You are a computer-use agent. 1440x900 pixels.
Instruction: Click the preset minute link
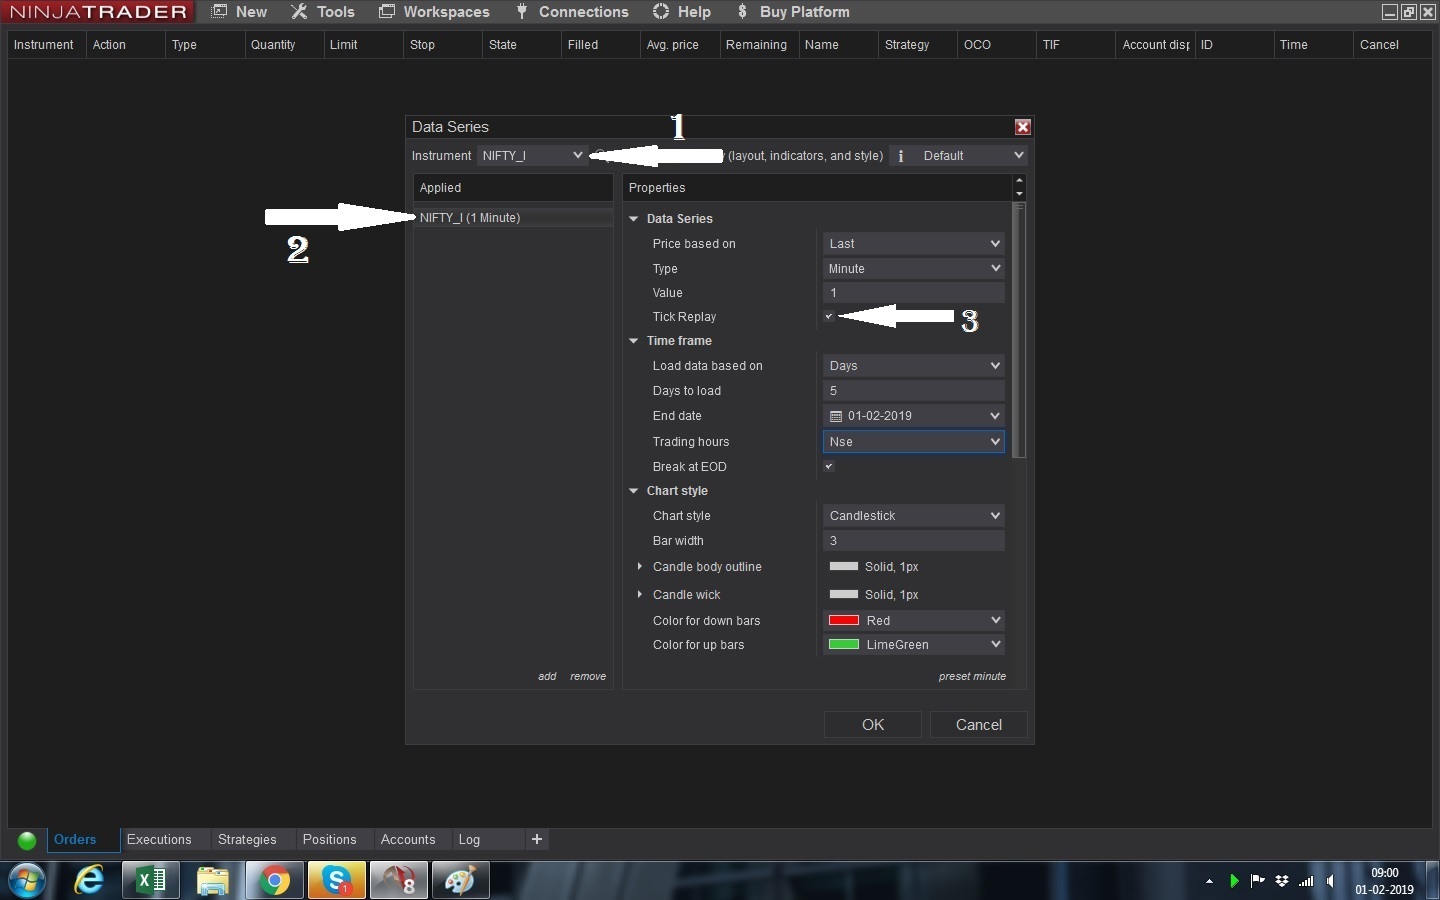(x=972, y=677)
